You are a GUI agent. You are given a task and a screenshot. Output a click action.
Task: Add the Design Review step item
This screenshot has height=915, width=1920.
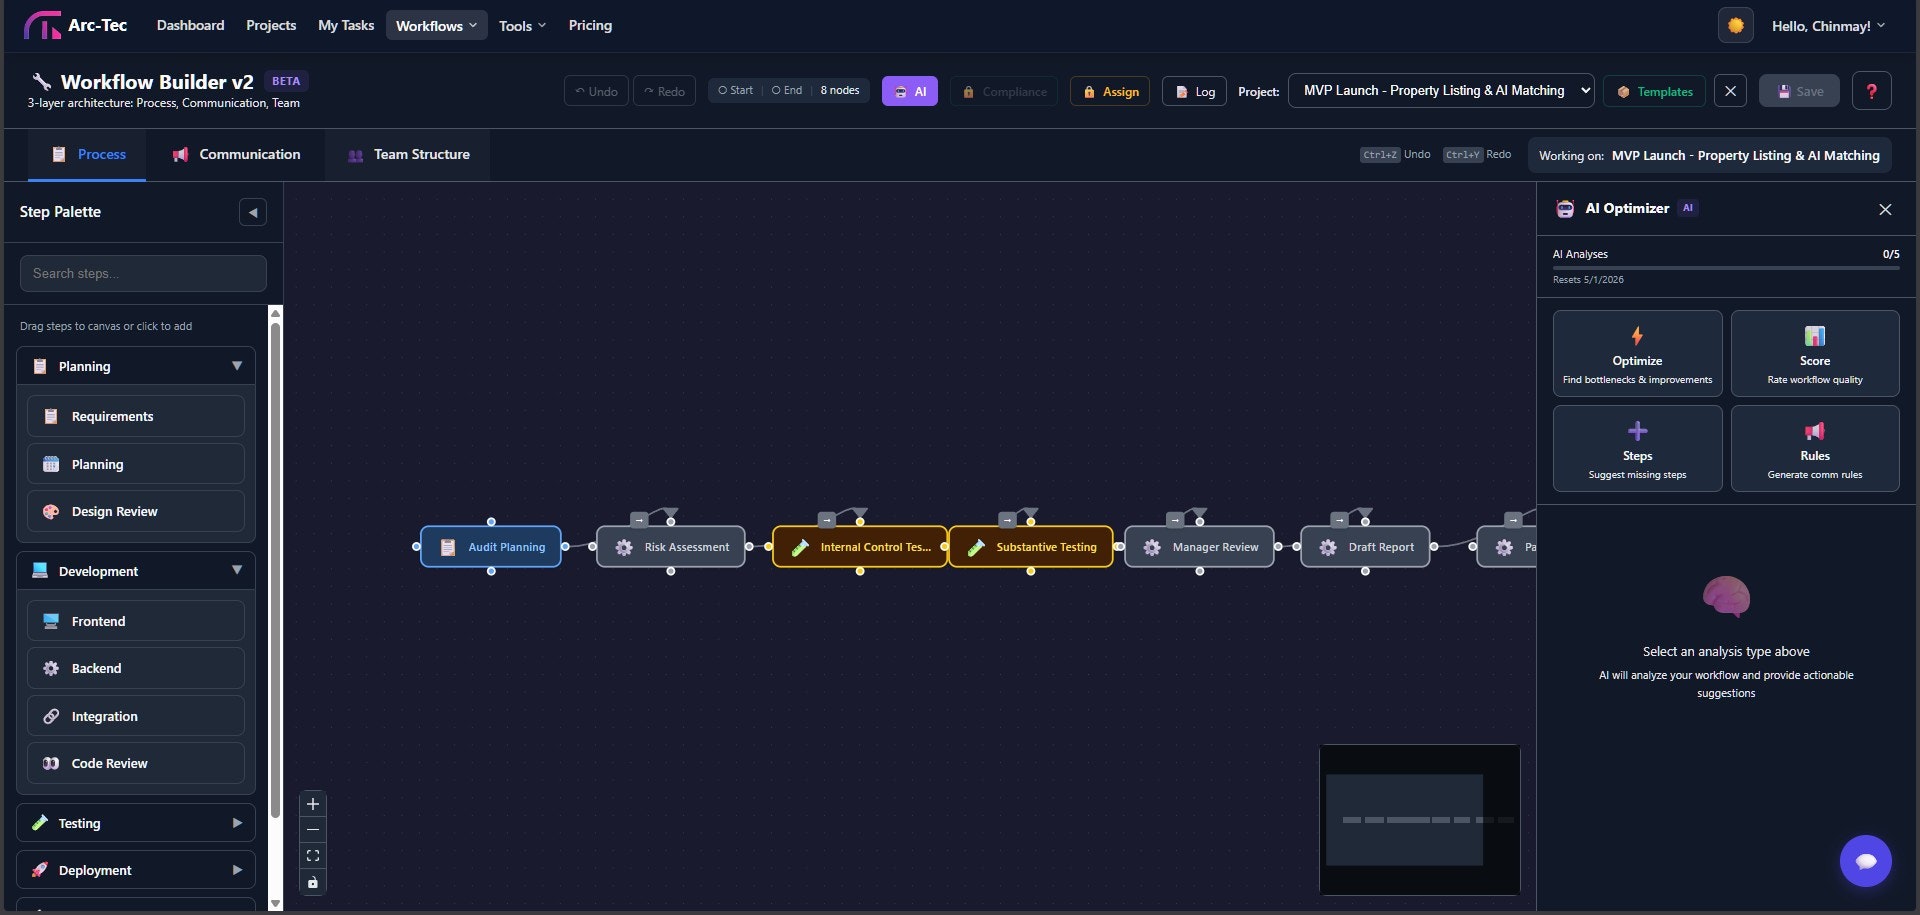tap(136, 511)
